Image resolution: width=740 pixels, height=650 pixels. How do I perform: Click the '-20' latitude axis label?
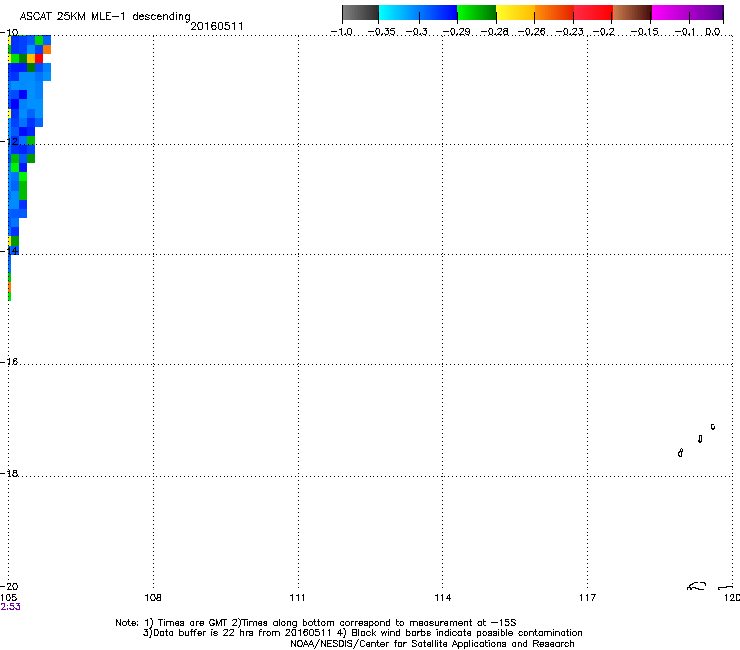click(x=9, y=586)
